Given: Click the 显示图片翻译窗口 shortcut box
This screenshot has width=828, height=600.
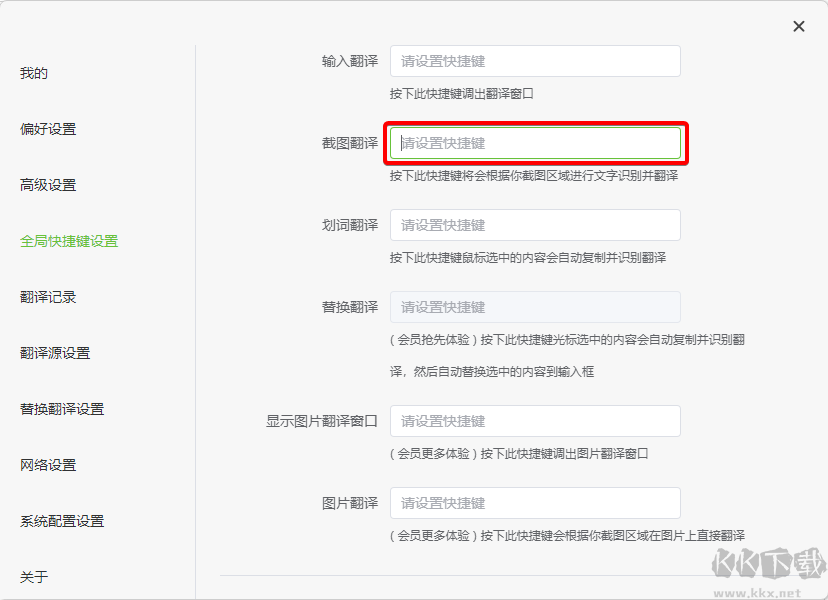Looking at the screenshot, I should click(535, 421).
